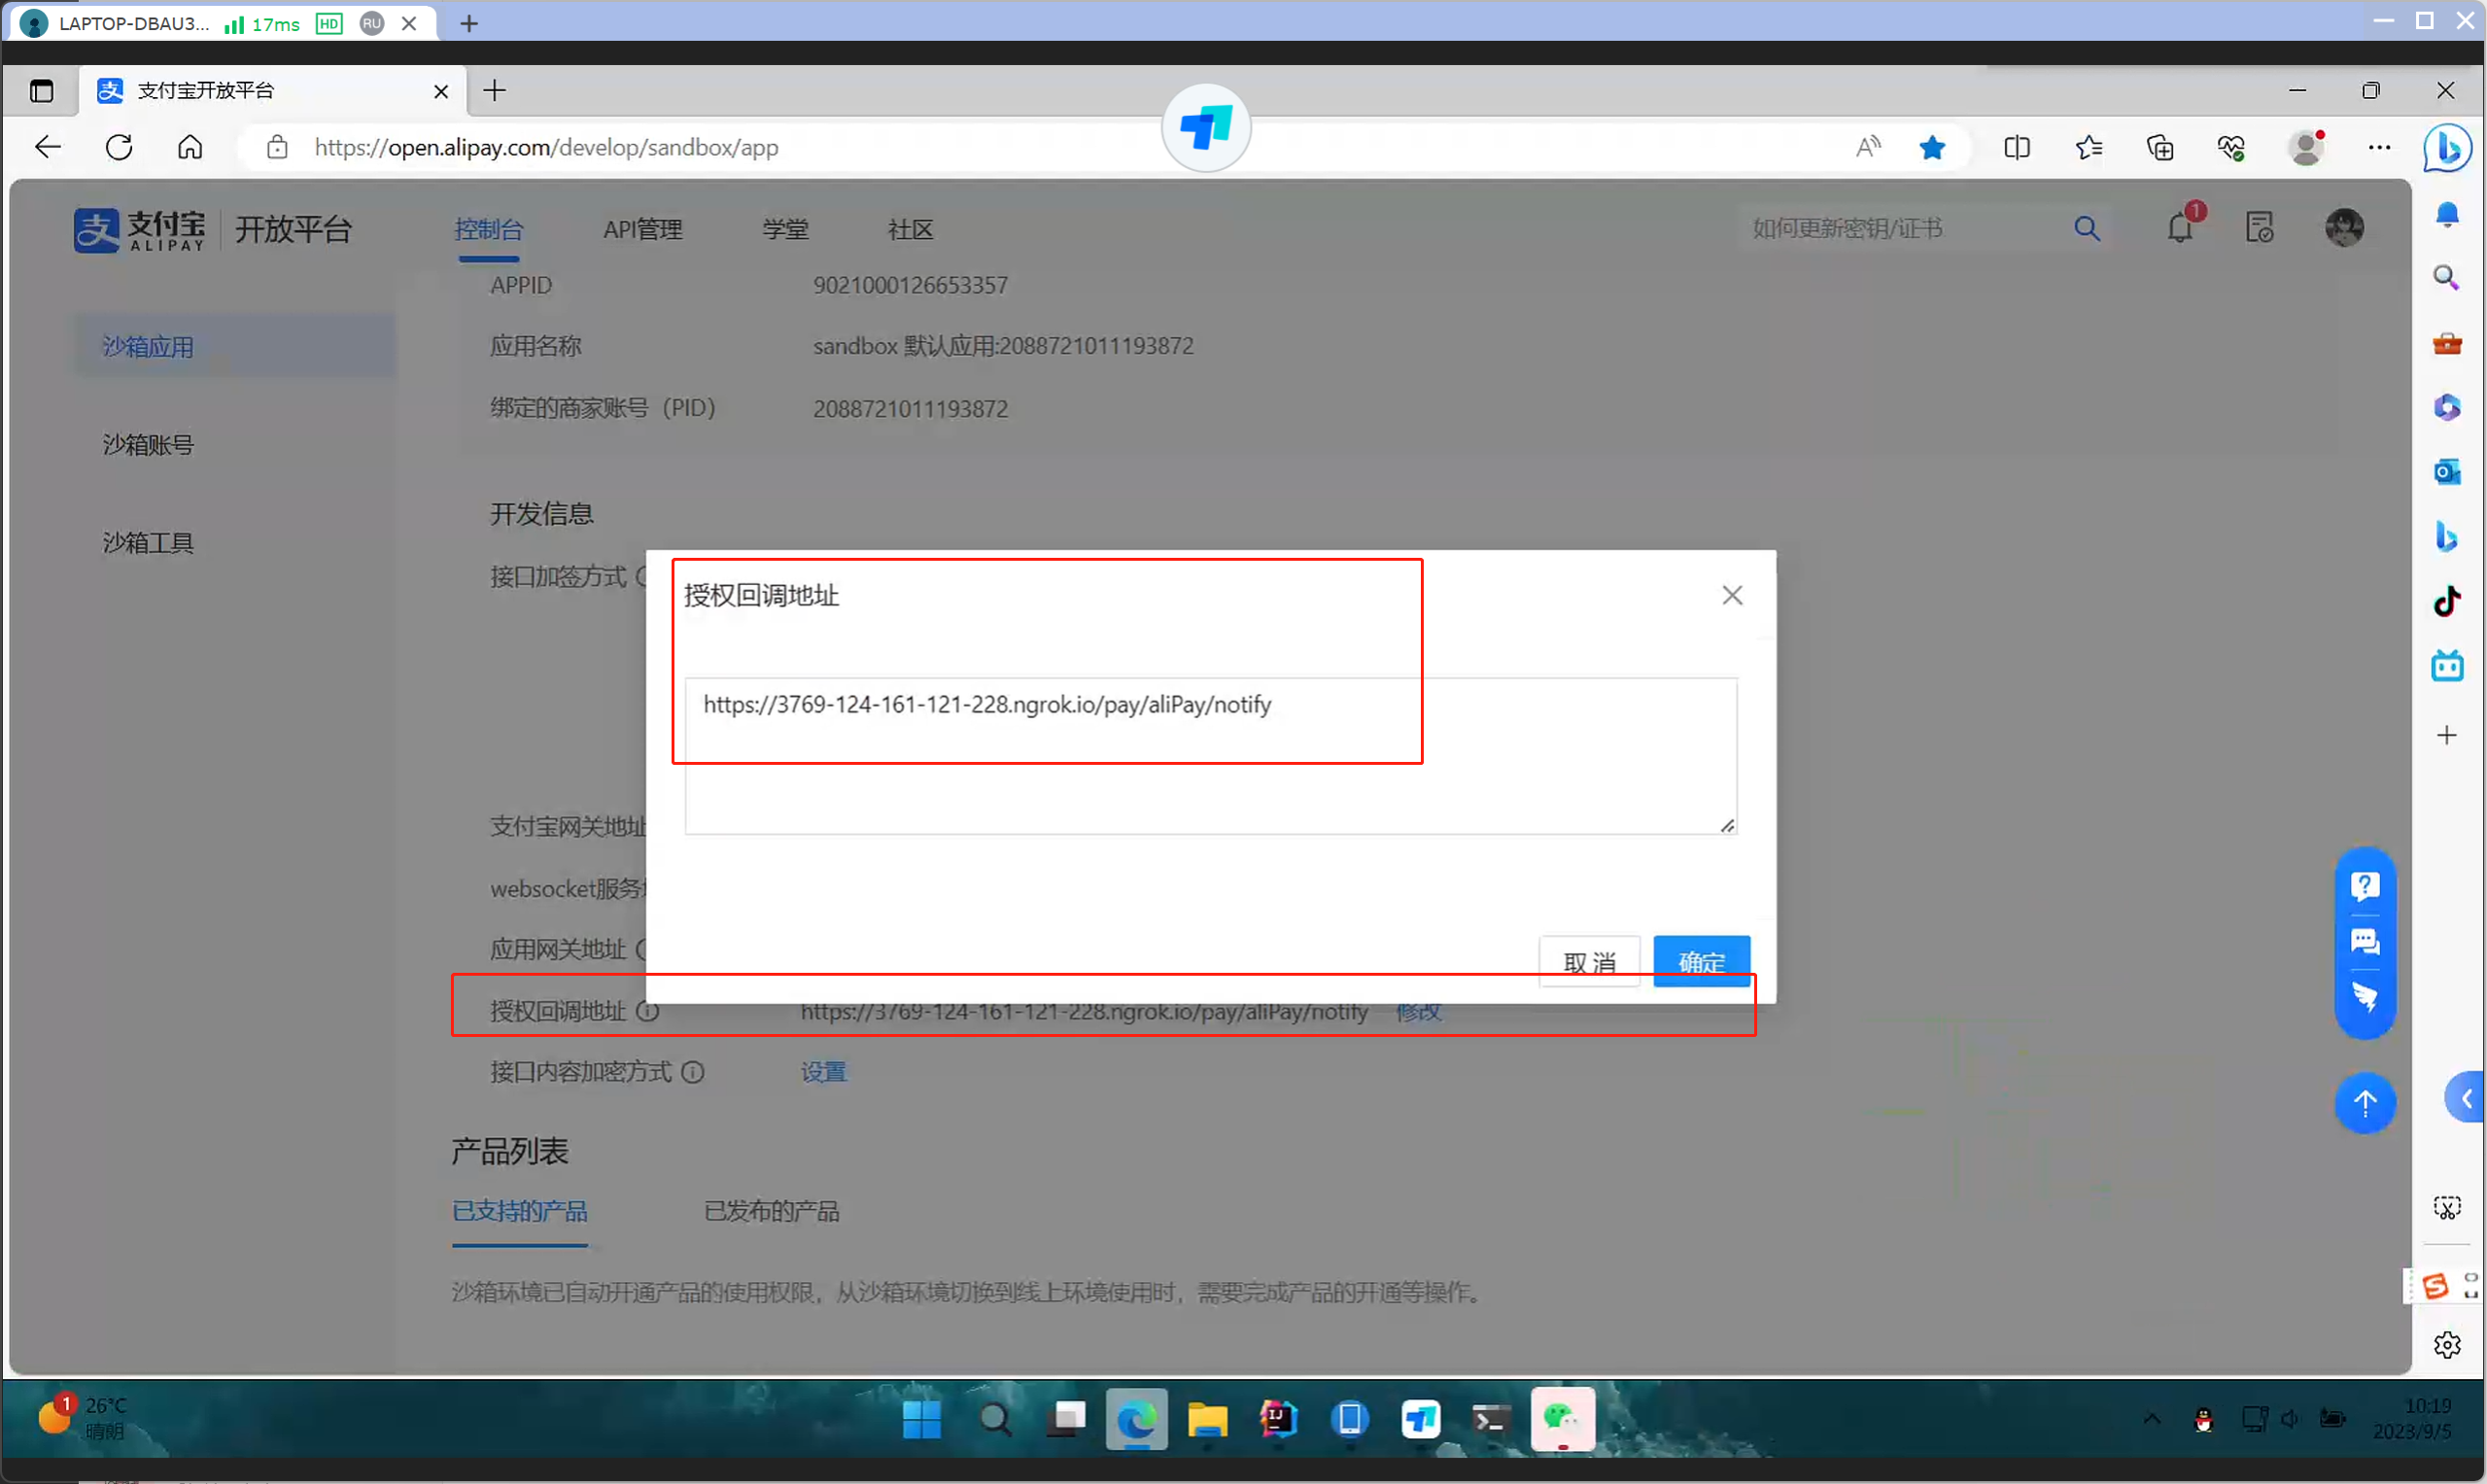Close the 授权回调地址 dialog
2487x1484 pixels.
point(1732,595)
